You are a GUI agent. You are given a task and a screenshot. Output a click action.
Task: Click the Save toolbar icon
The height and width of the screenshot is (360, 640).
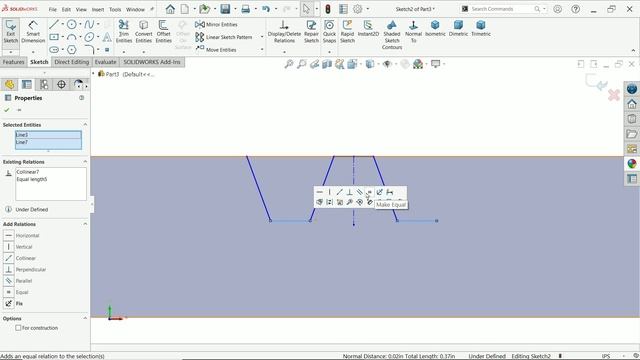coord(225,9)
